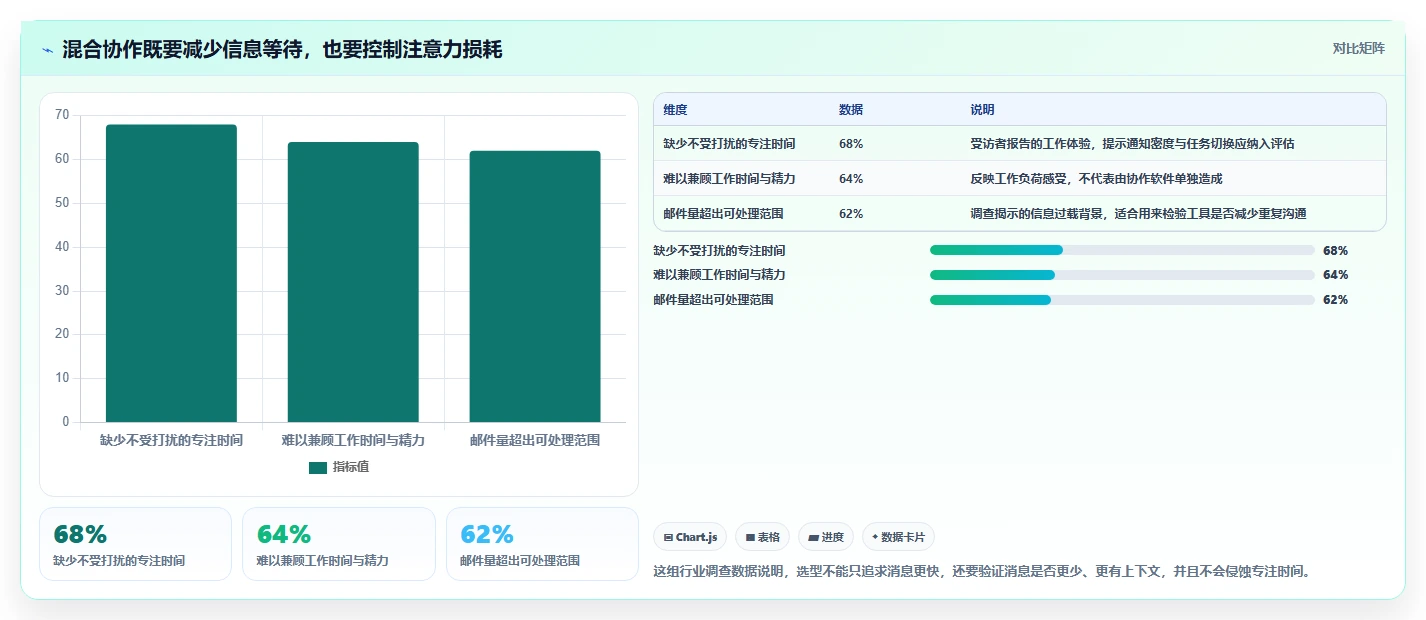This screenshot has width=1426, height=620.
Task: Click x-axis label 邮件量超出可处理范围
Action: [x=535, y=440]
